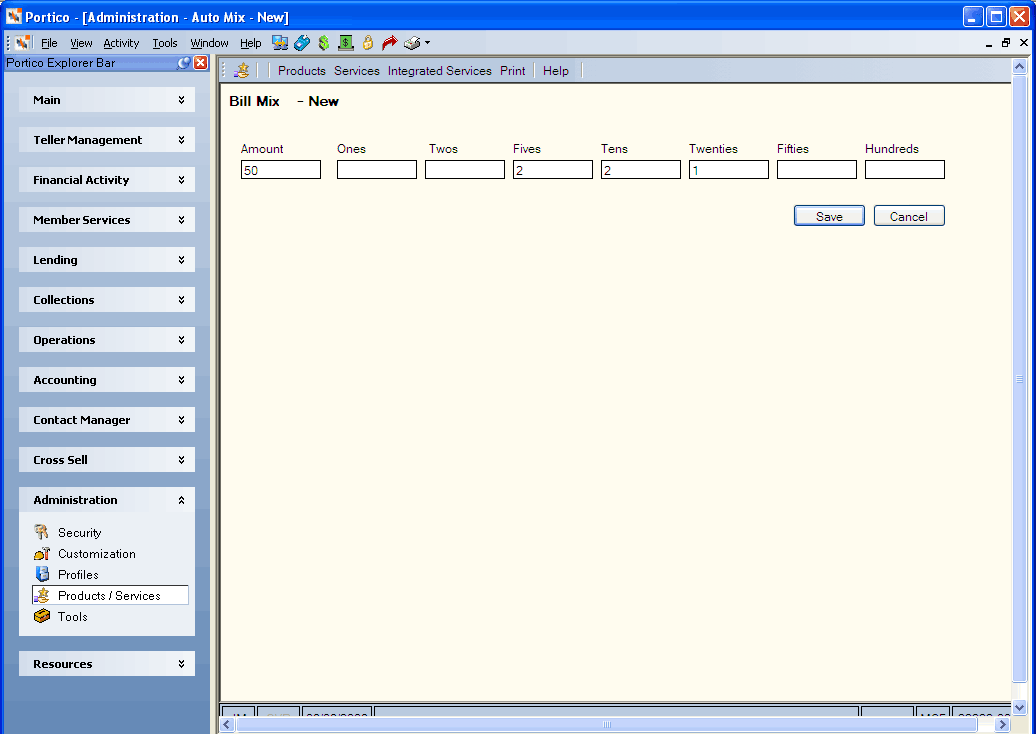The height and width of the screenshot is (734, 1036).
Task: Cancel the new bill mix
Action: click(x=909, y=216)
